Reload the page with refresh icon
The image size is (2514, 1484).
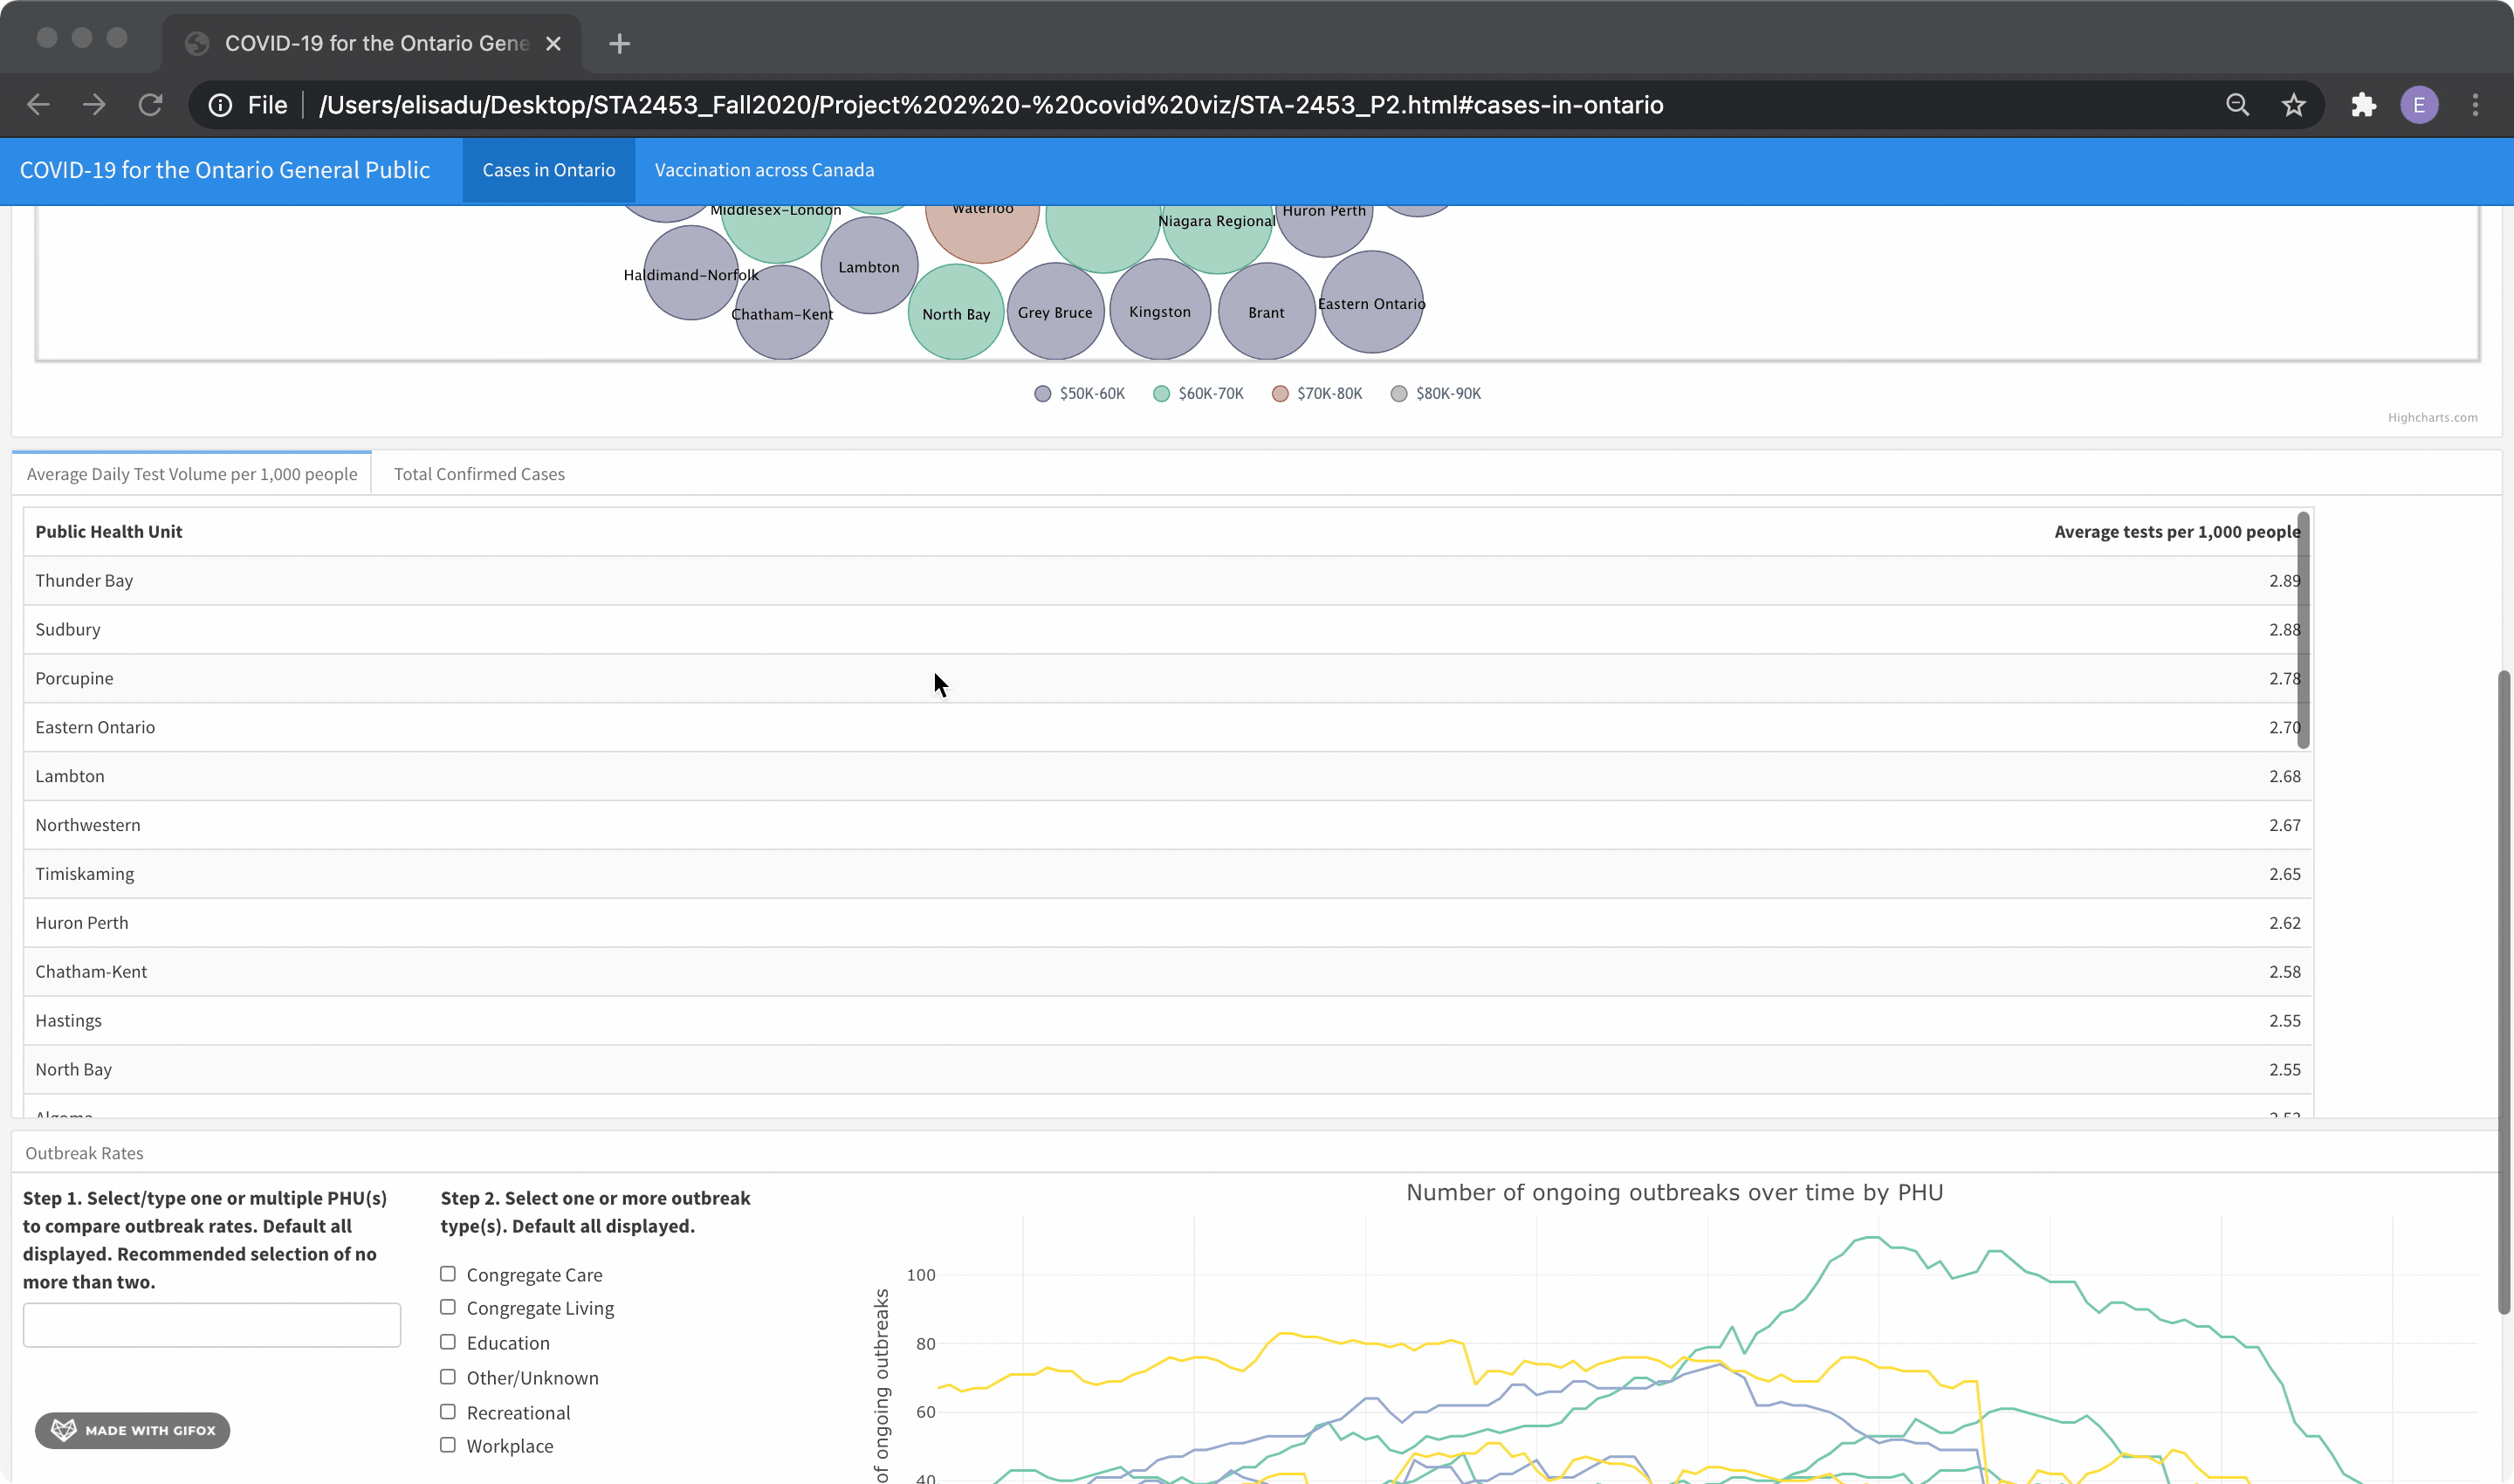150,105
